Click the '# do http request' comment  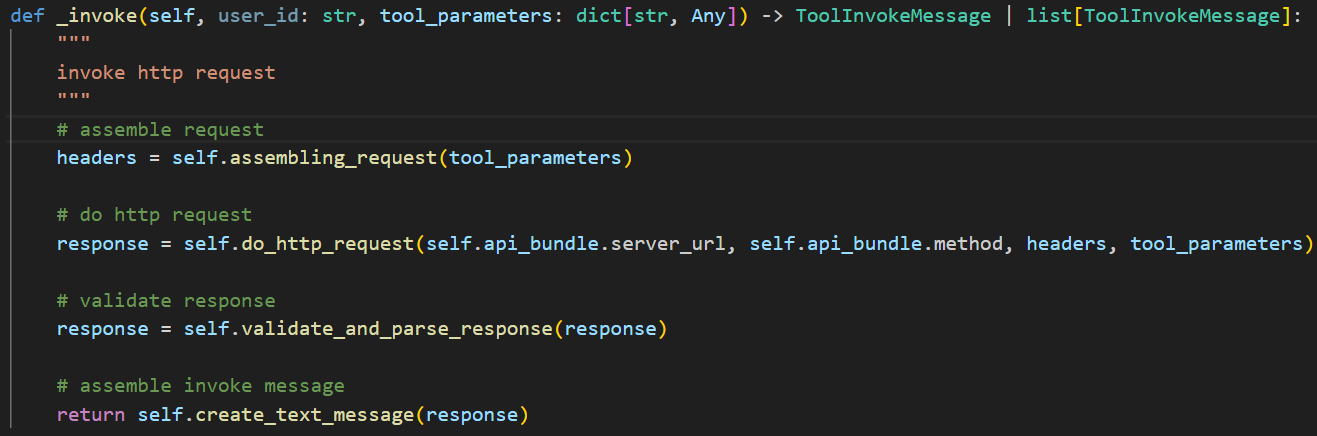pos(154,215)
